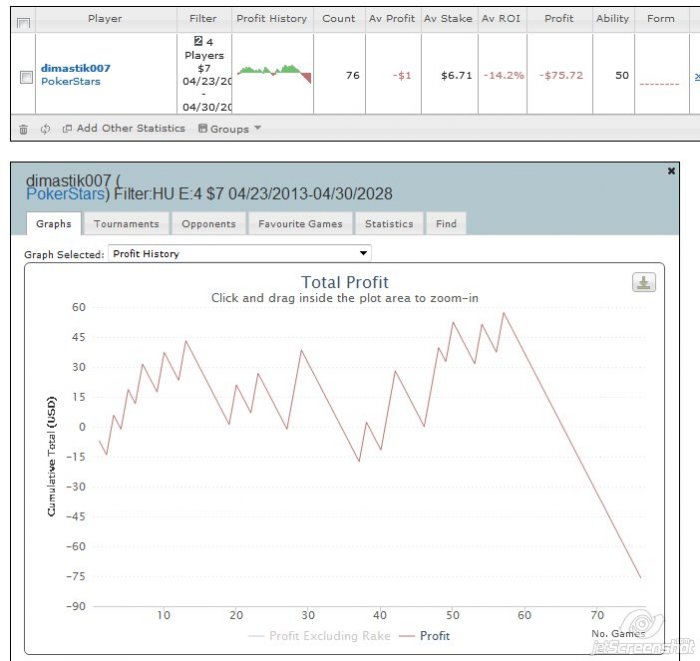Click the -14.2% Av ROI value
Viewport: 700px width, 661px height.
coord(504,75)
